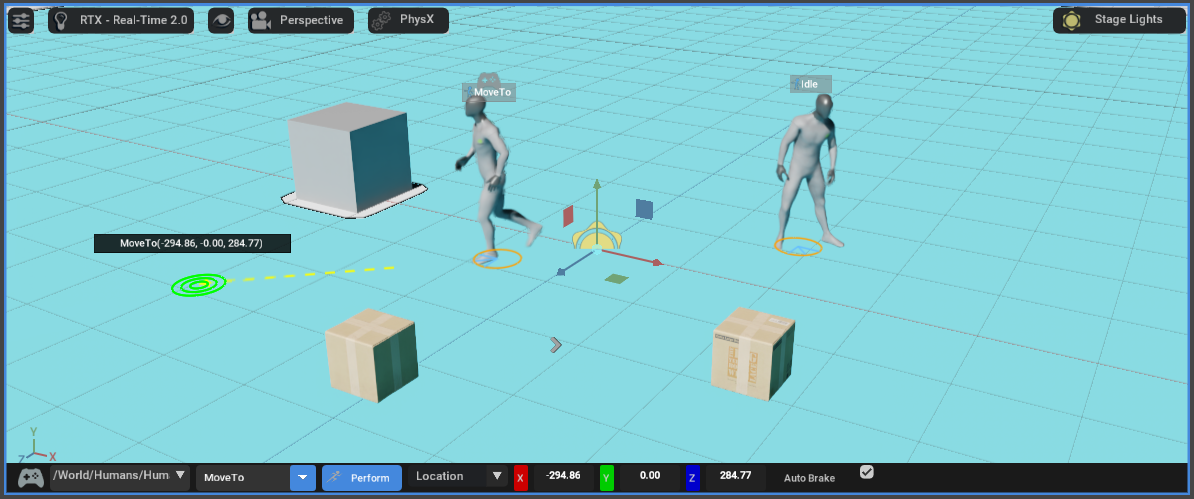The image size is (1194, 499).
Task: Click the gizmo's red X axis arrow
Action: [x=657, y=263]
